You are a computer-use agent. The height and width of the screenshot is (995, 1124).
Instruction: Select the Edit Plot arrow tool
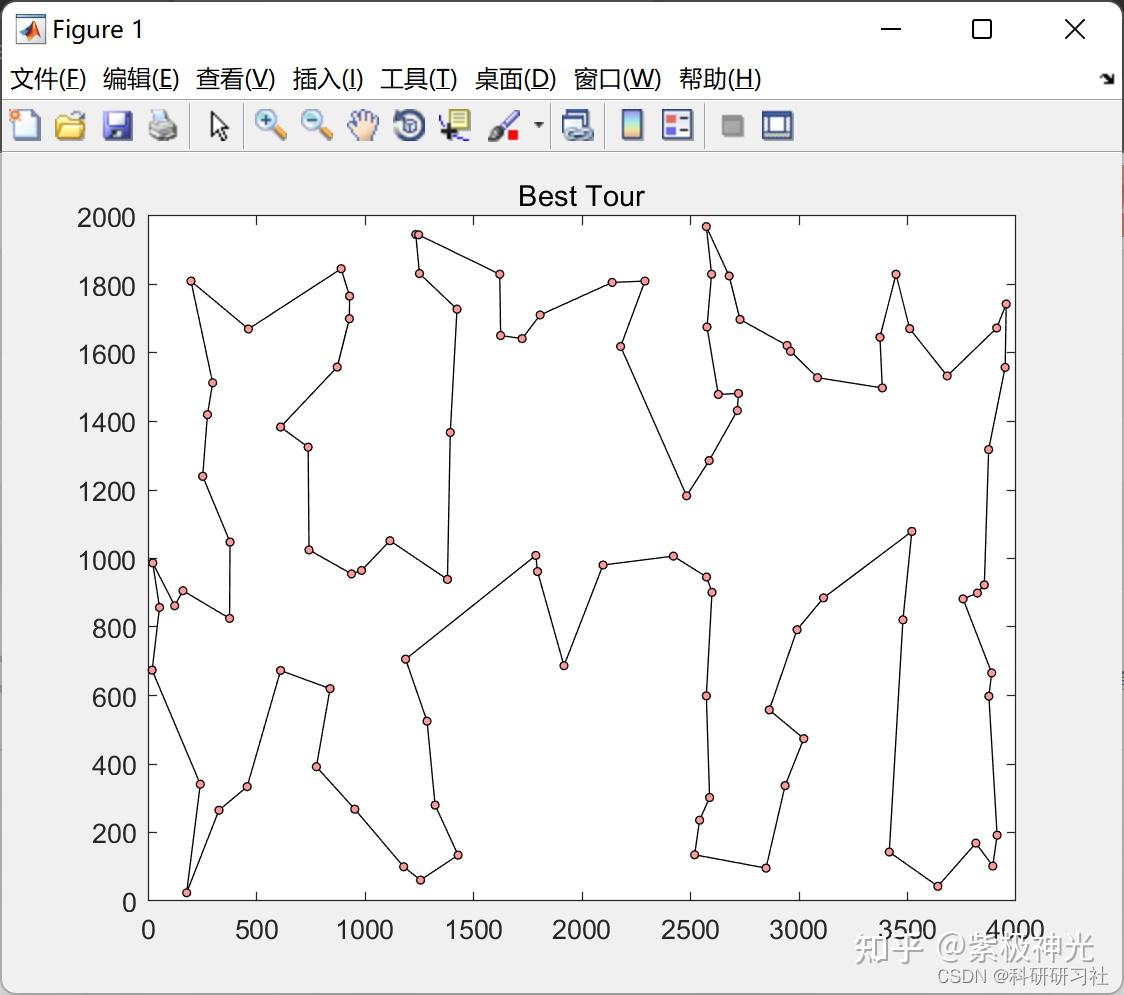[x=219, y=125]
